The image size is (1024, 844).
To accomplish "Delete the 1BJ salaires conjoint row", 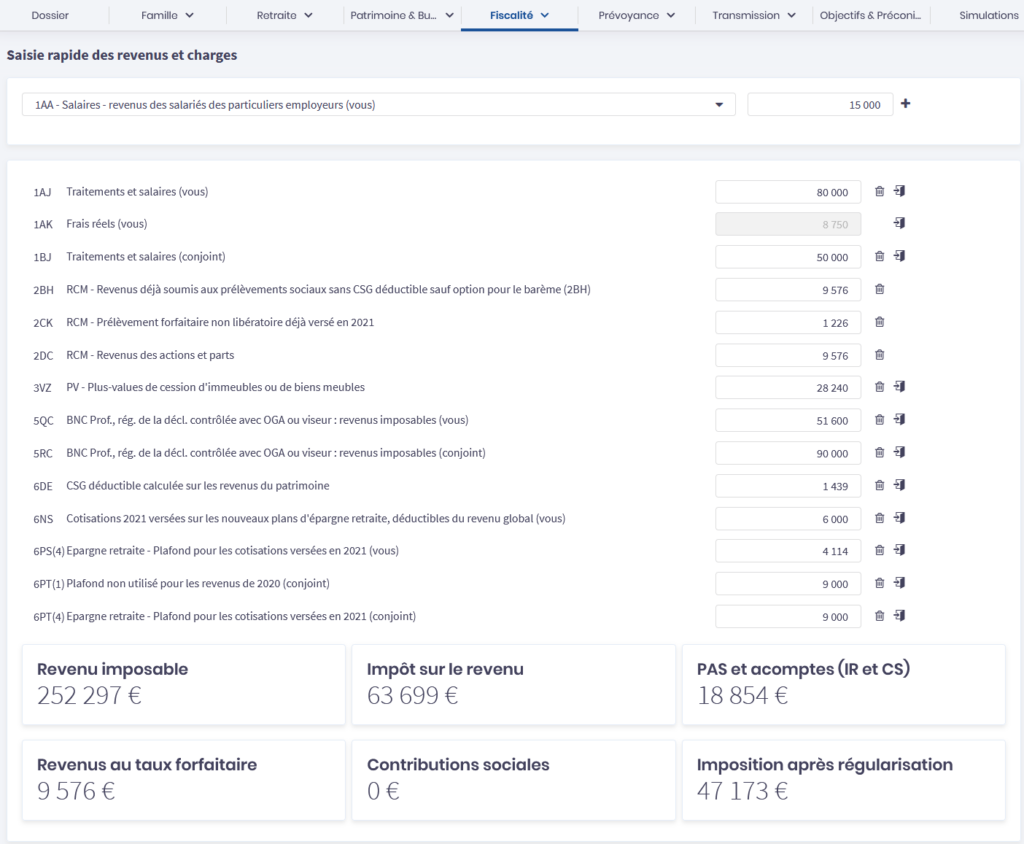I will coord(879,257).
